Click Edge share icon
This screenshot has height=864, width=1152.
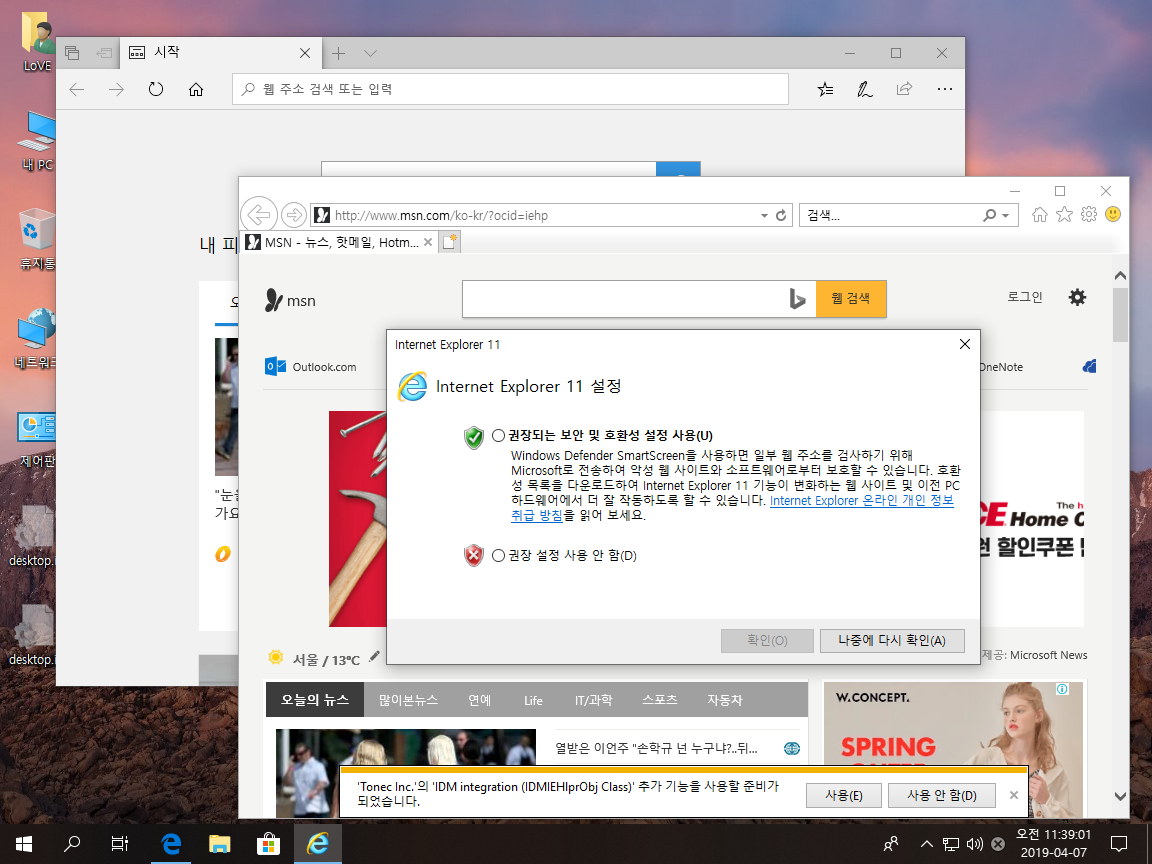pyautogui.click(x=904, y=90)
